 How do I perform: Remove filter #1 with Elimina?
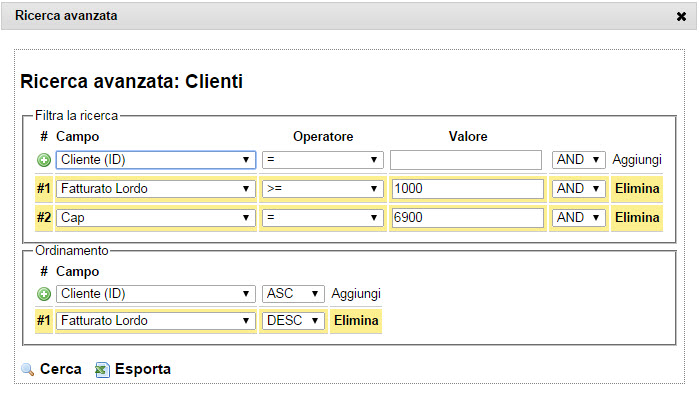click(637, 189)
